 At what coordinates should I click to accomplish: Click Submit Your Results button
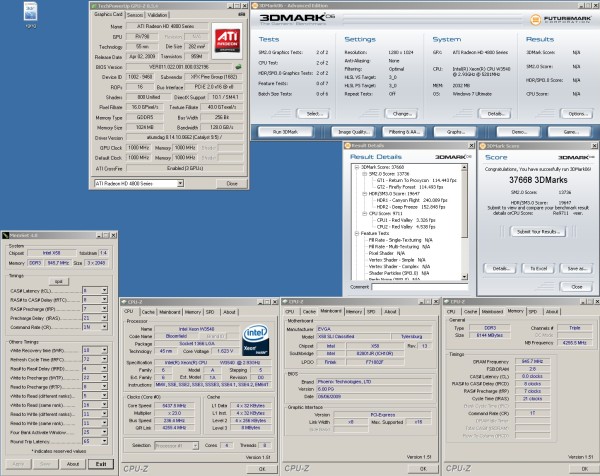[x=538, y=231]
